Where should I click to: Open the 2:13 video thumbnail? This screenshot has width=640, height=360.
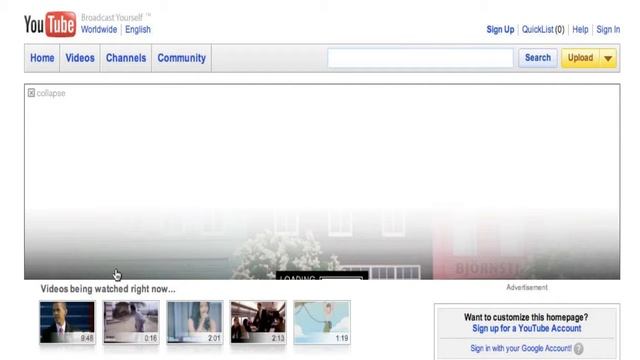[258, 322]
